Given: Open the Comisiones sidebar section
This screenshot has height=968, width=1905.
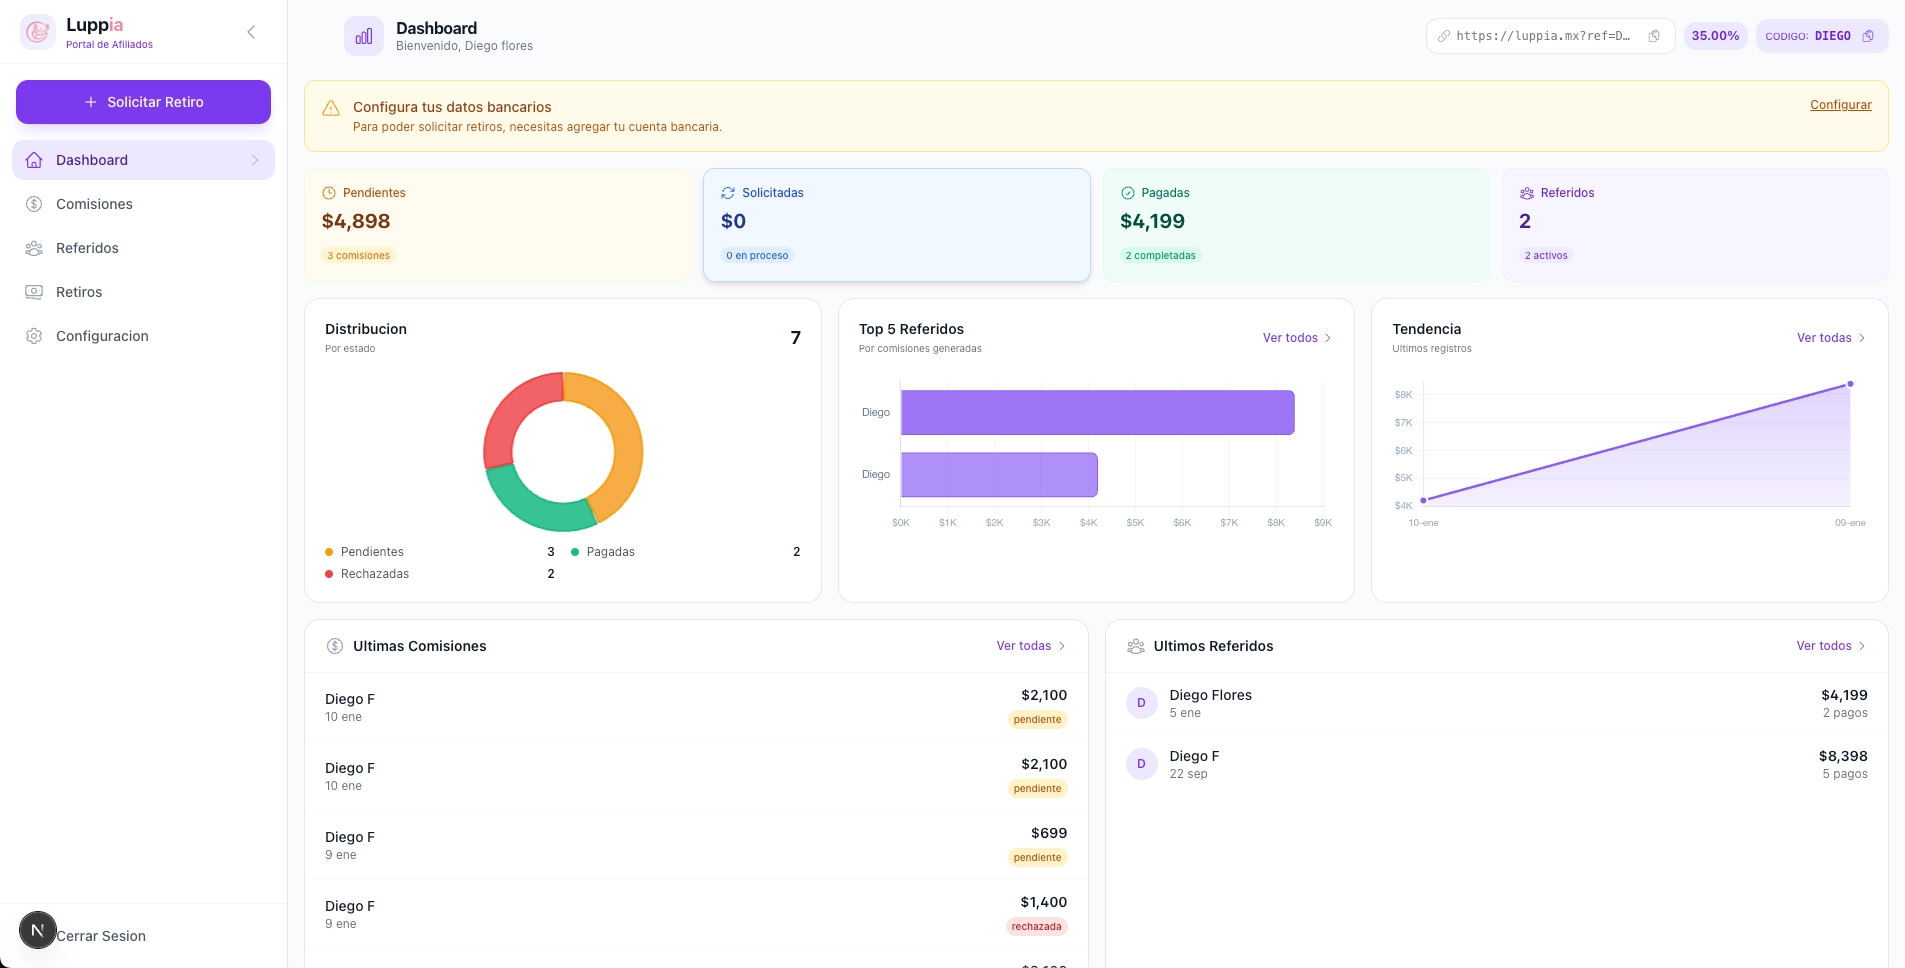Looking at the screenshot, I should point(94,204).
